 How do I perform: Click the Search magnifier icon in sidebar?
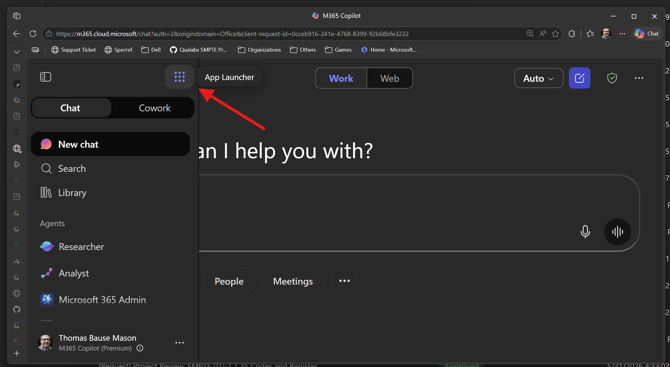coord(46,168)
